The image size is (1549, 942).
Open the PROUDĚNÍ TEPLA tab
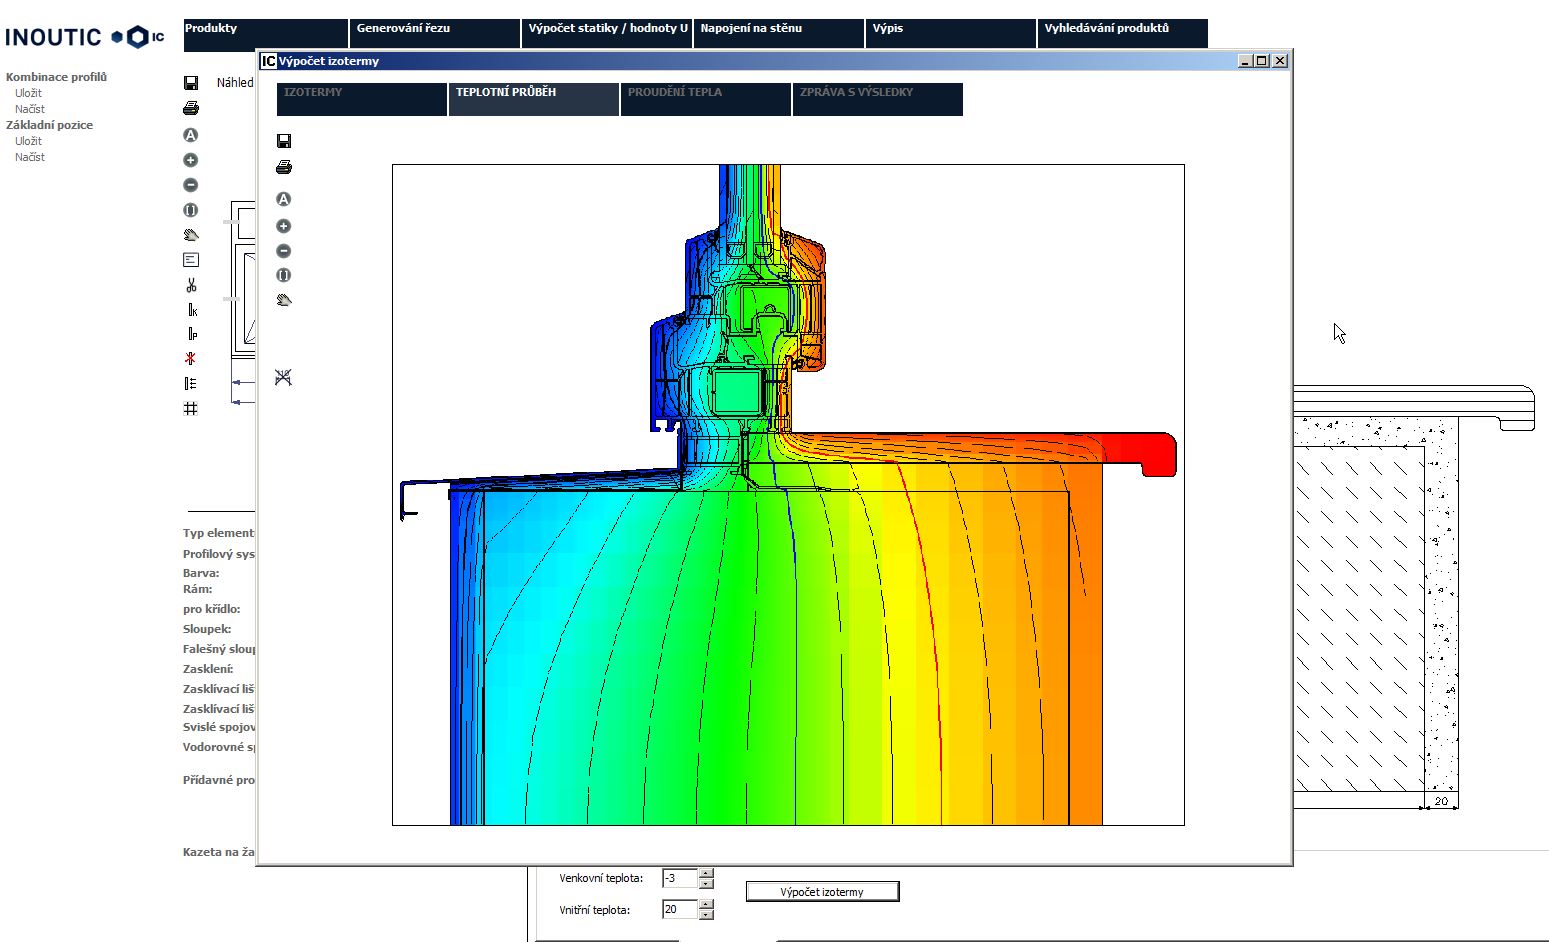tap(706, 99)
